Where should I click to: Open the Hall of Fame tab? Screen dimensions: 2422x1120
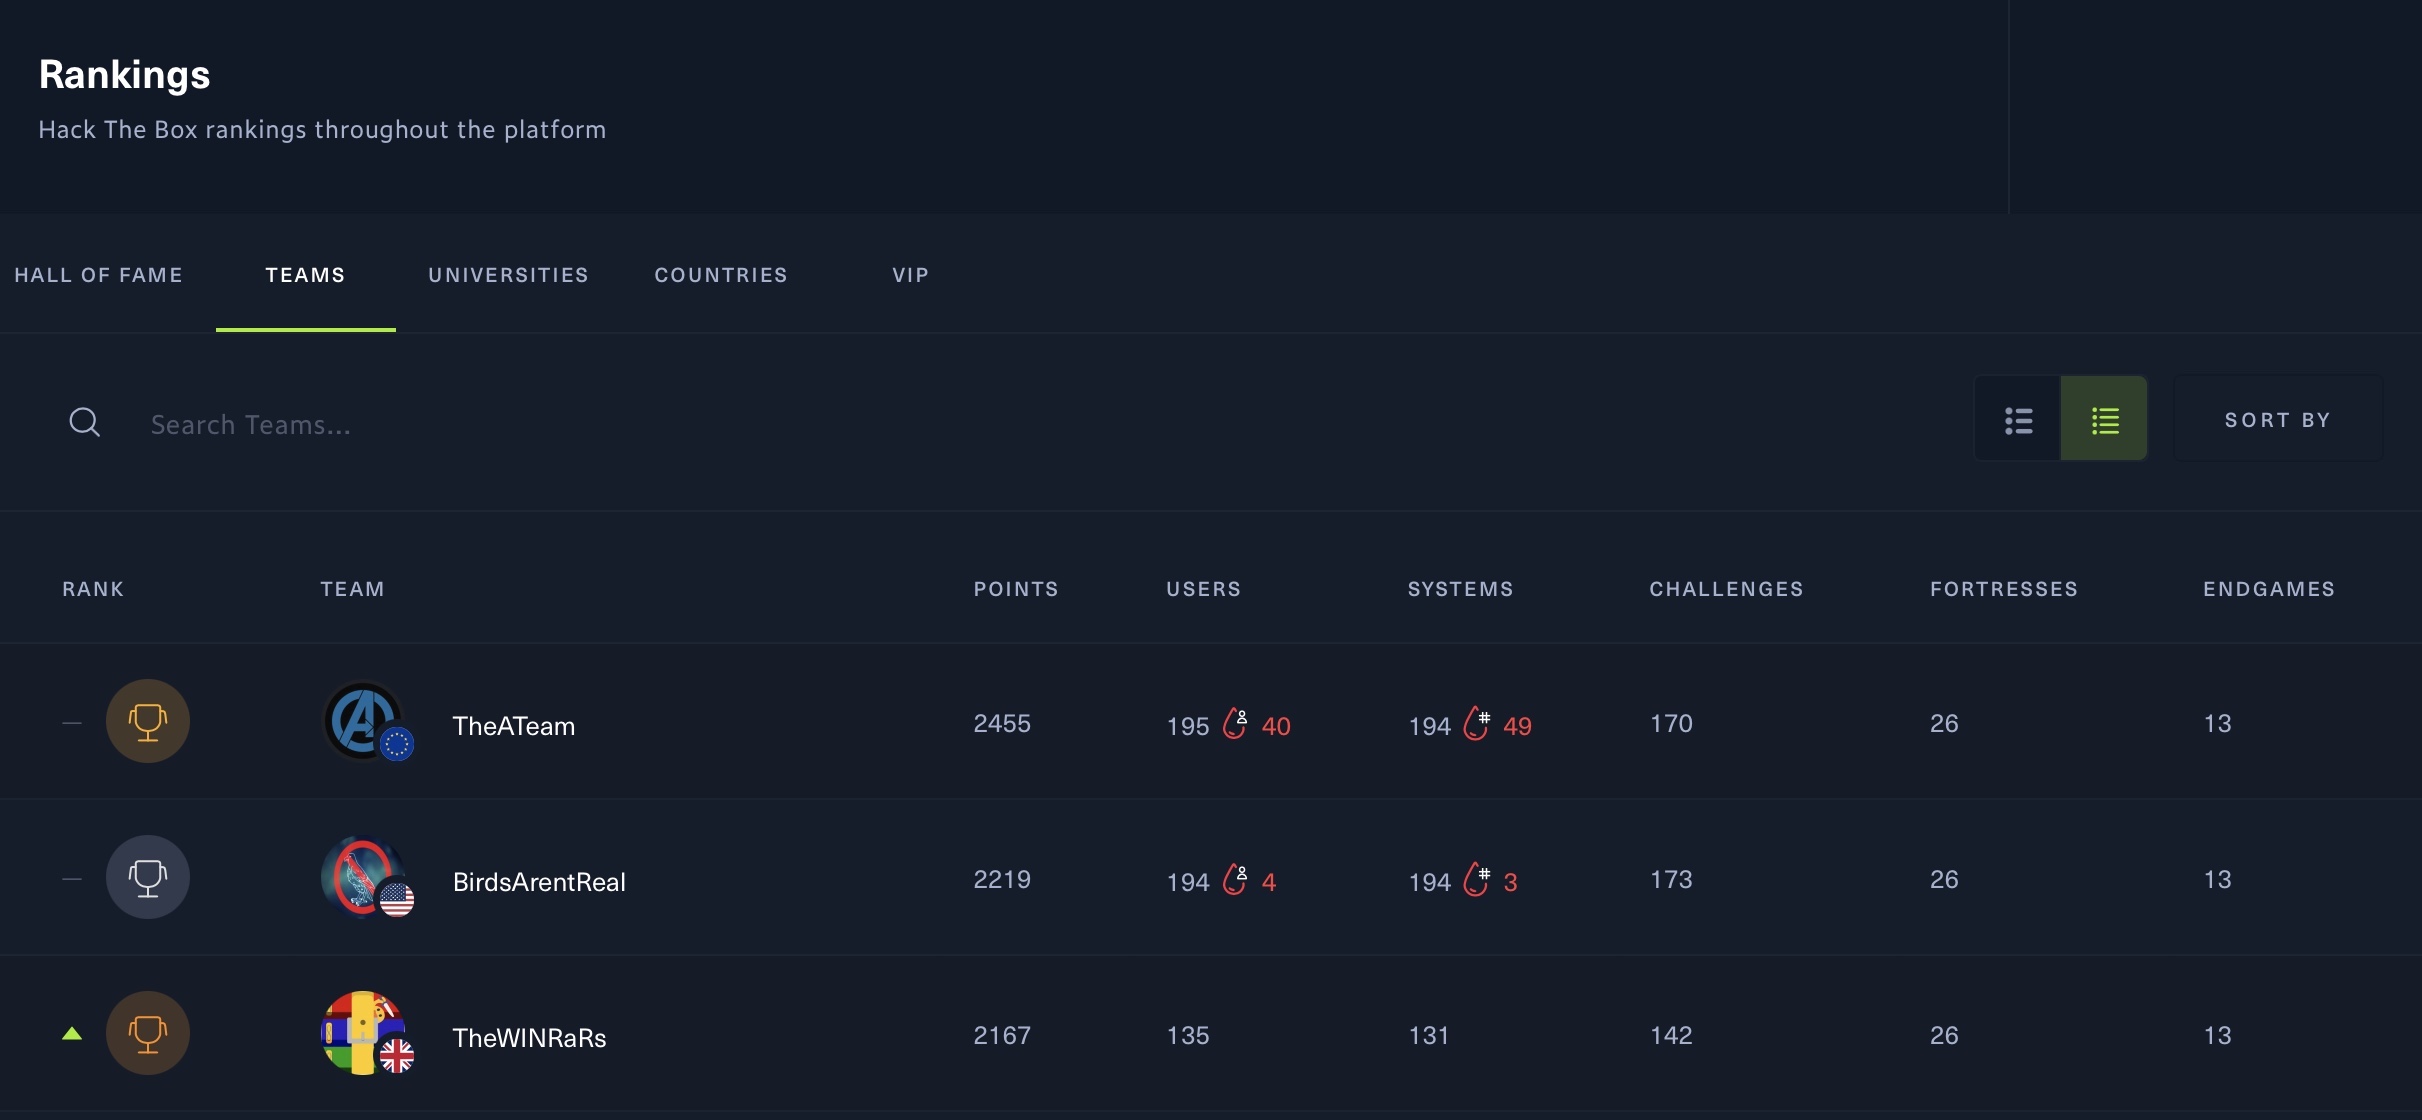tap(99, 275)
